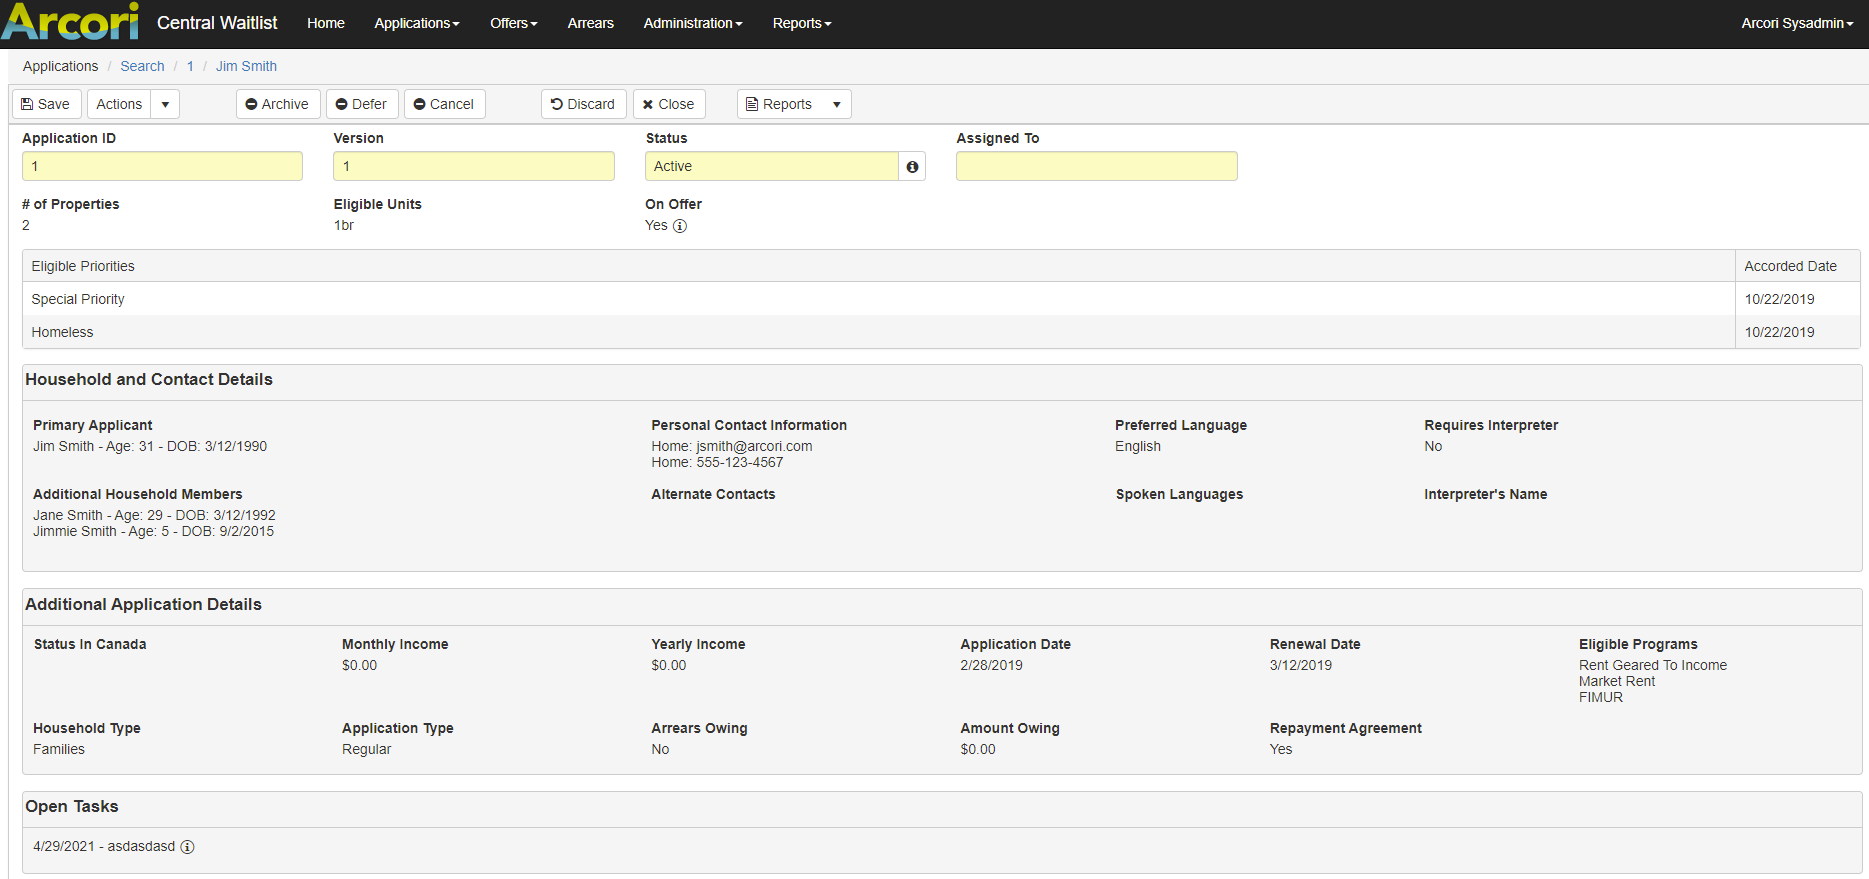Expand the Arcori Sysadmin user menu

coord(1797,23)
